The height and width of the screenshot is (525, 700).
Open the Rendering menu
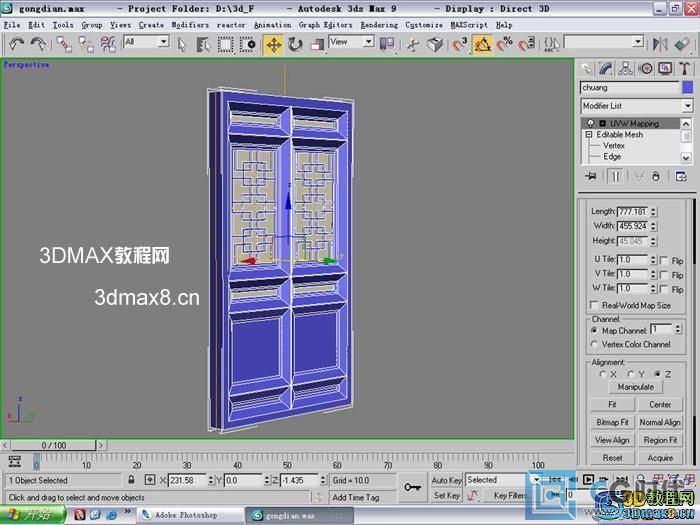[x=378, y=24]
